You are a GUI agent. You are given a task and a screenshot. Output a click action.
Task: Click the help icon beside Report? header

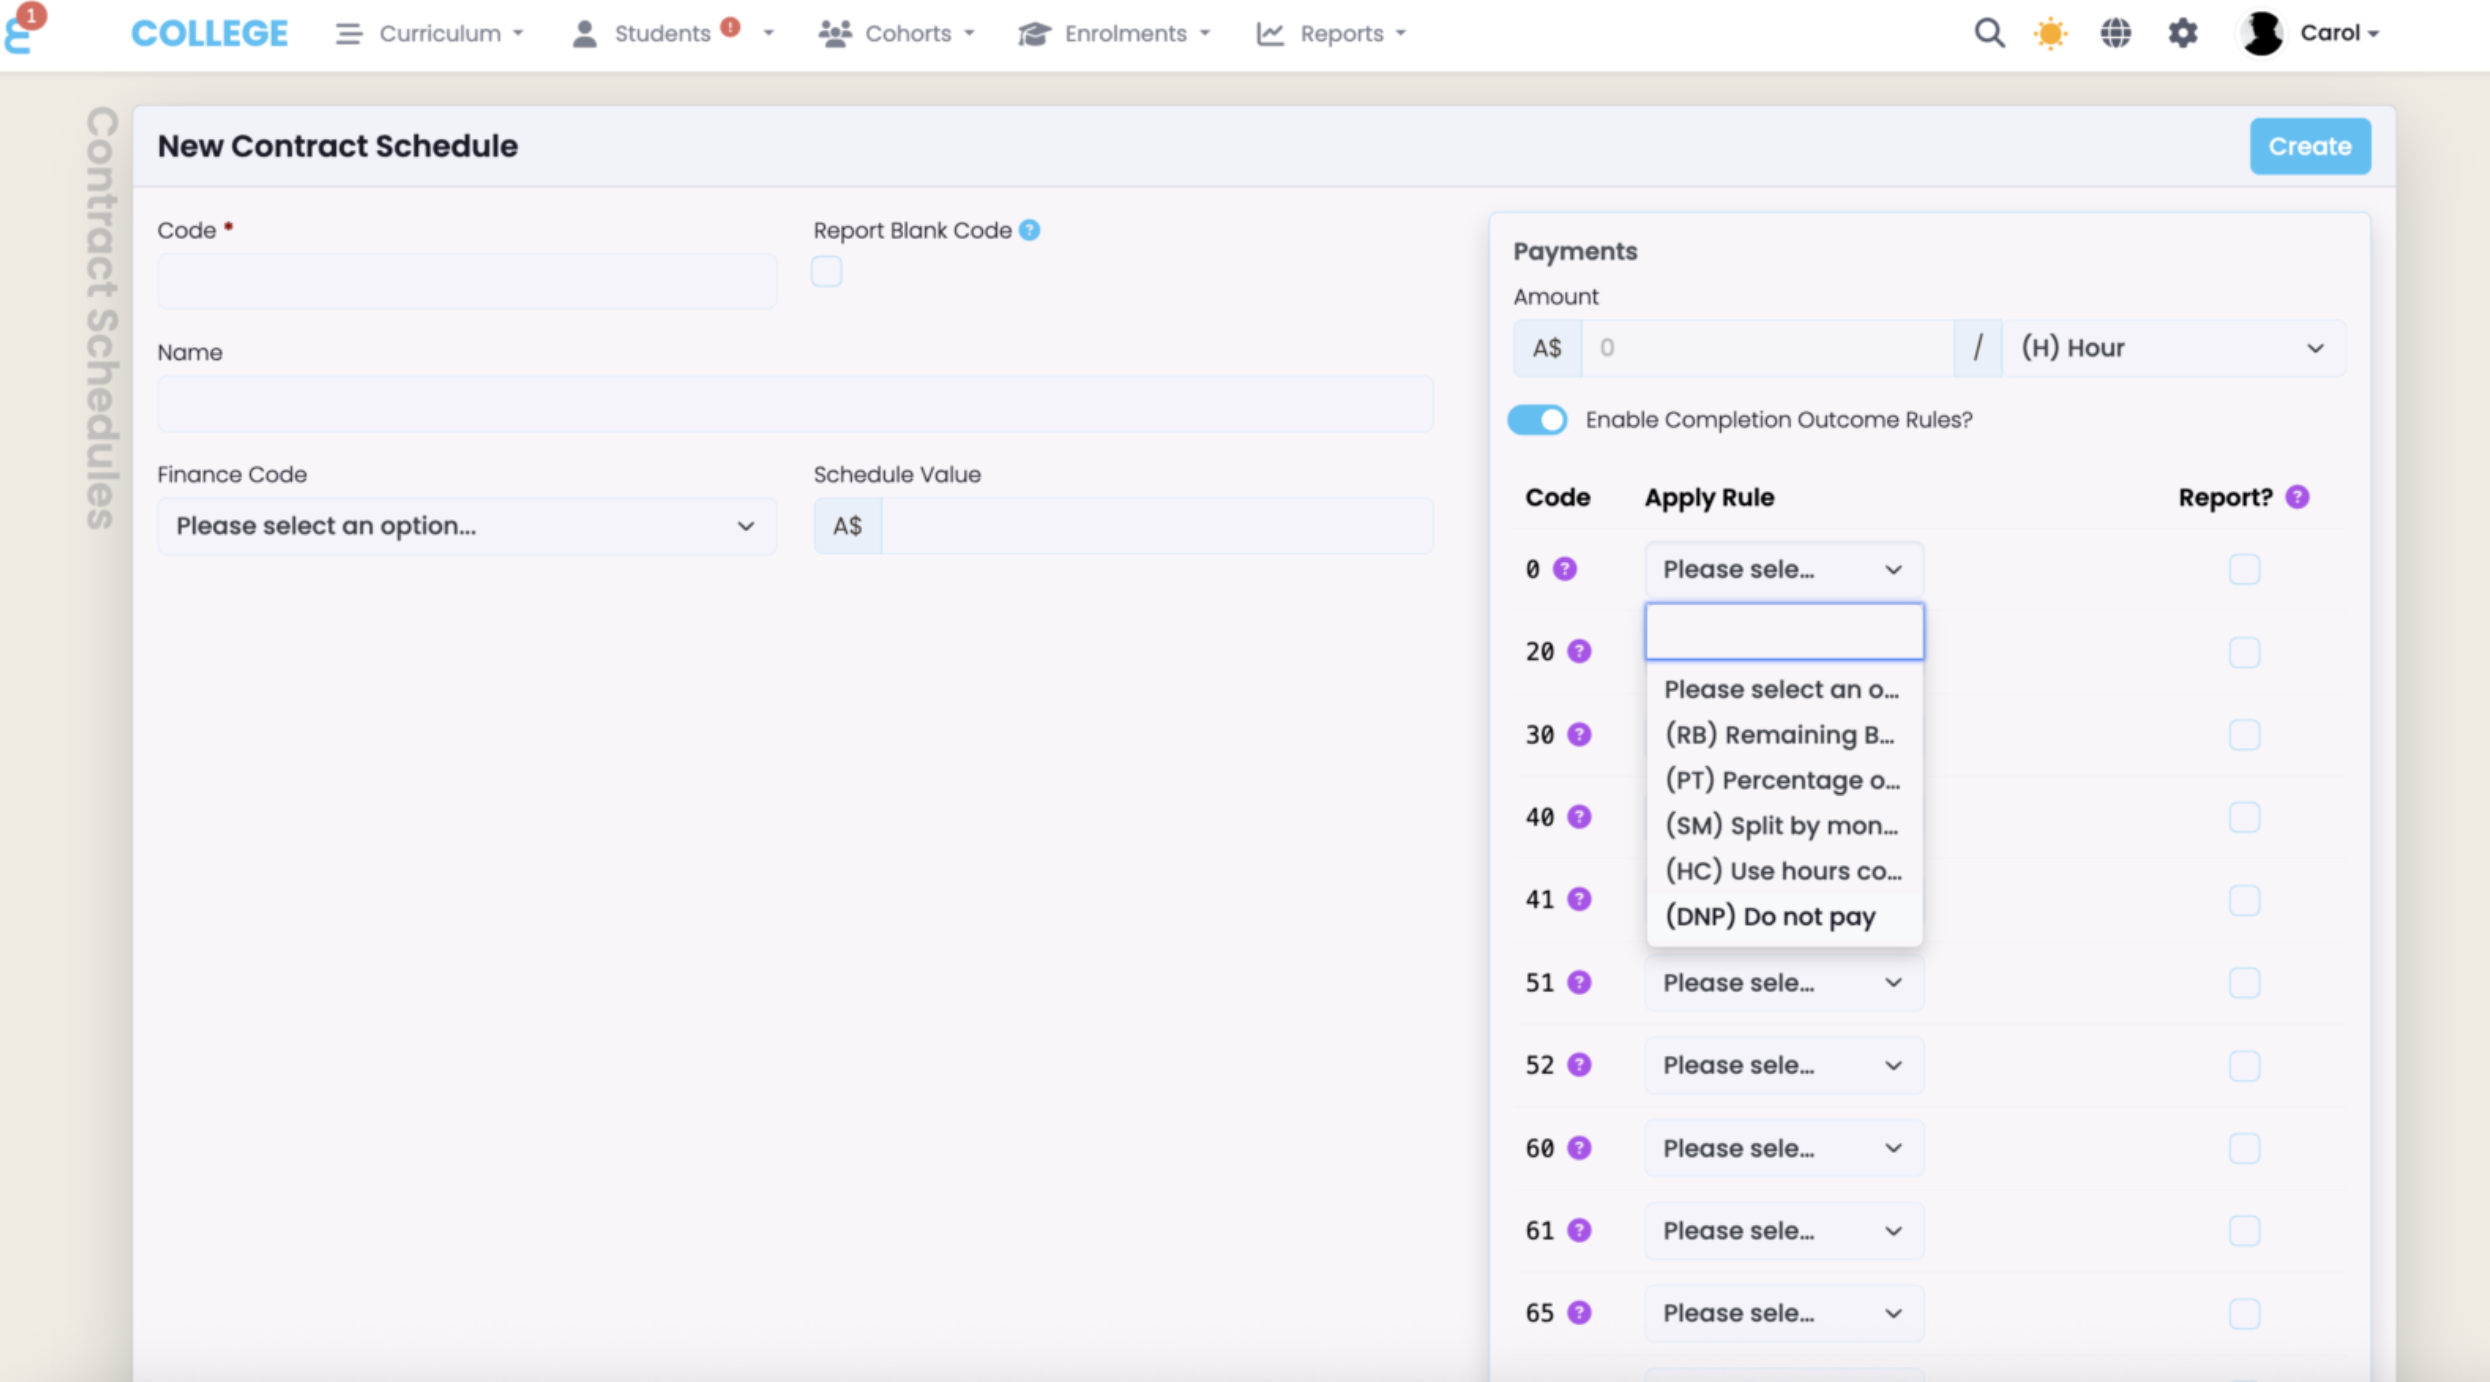(2297, 497)
